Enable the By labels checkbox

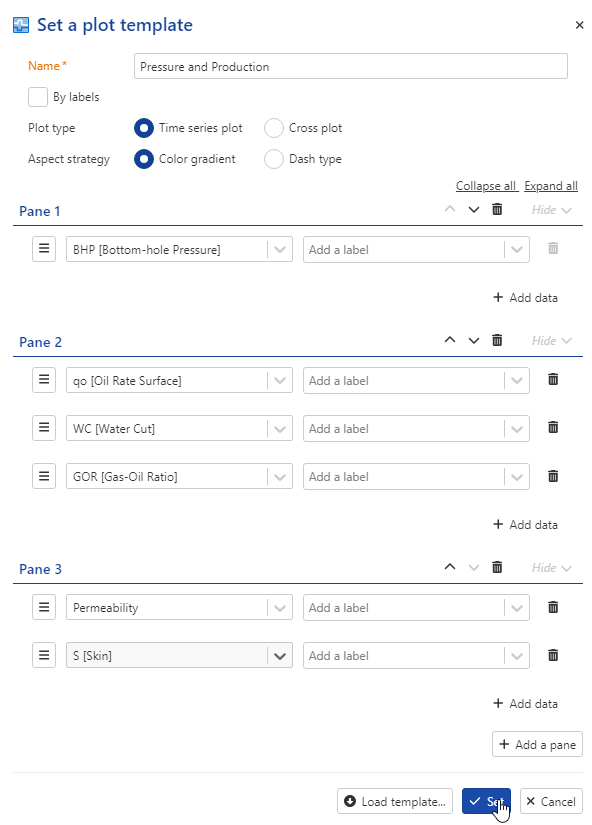pos(38,97)
